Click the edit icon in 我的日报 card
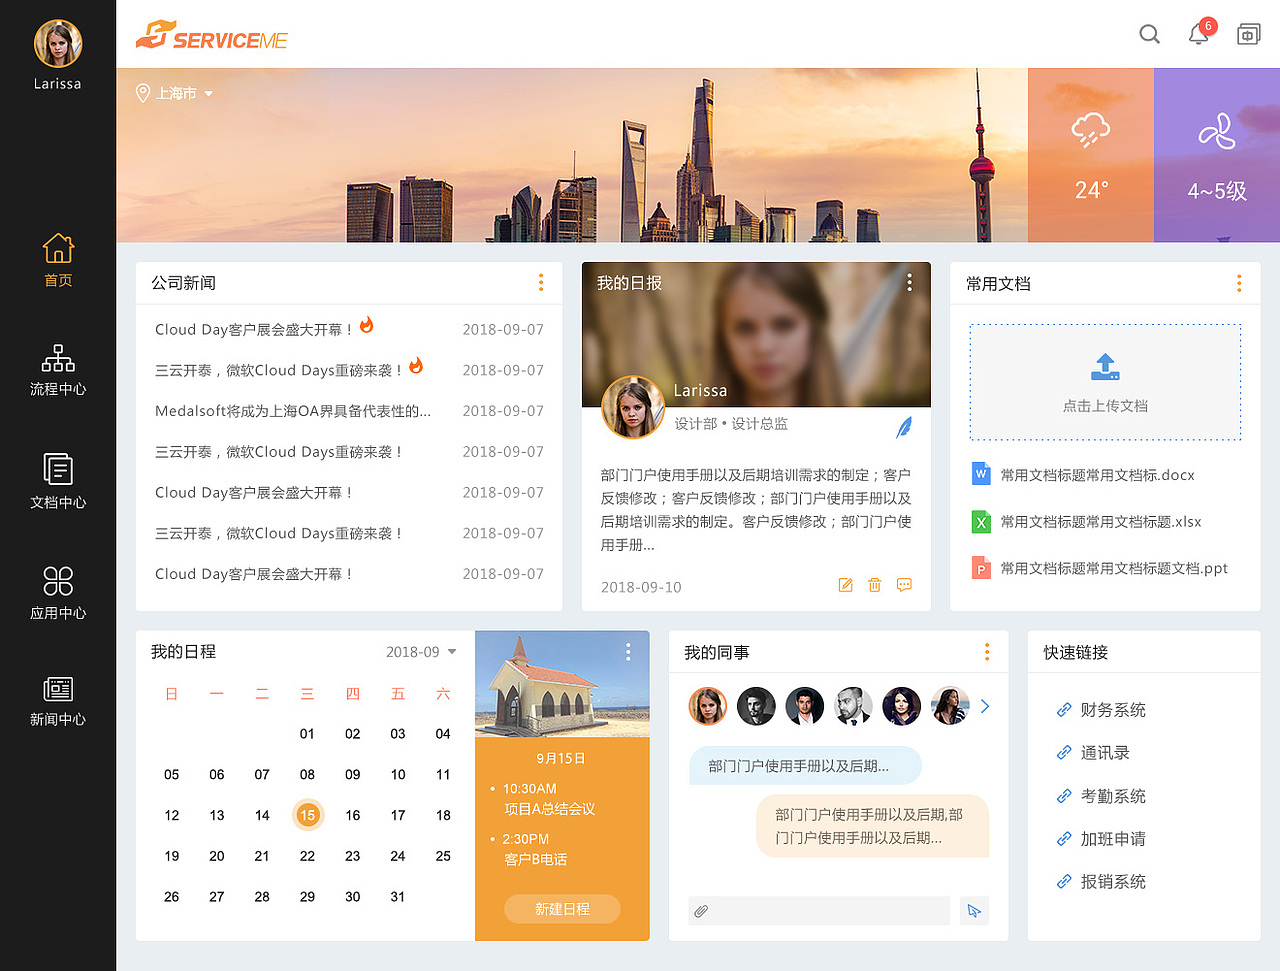The height and width of the screenshot is (971, 1280). click(845, 585)
